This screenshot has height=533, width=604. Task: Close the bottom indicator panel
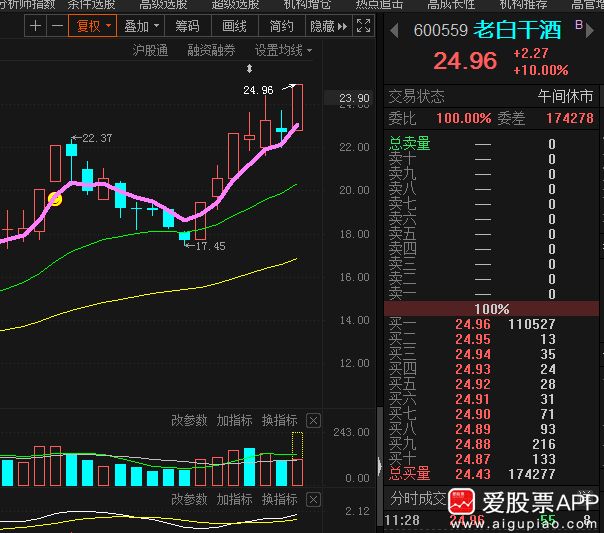313,500
